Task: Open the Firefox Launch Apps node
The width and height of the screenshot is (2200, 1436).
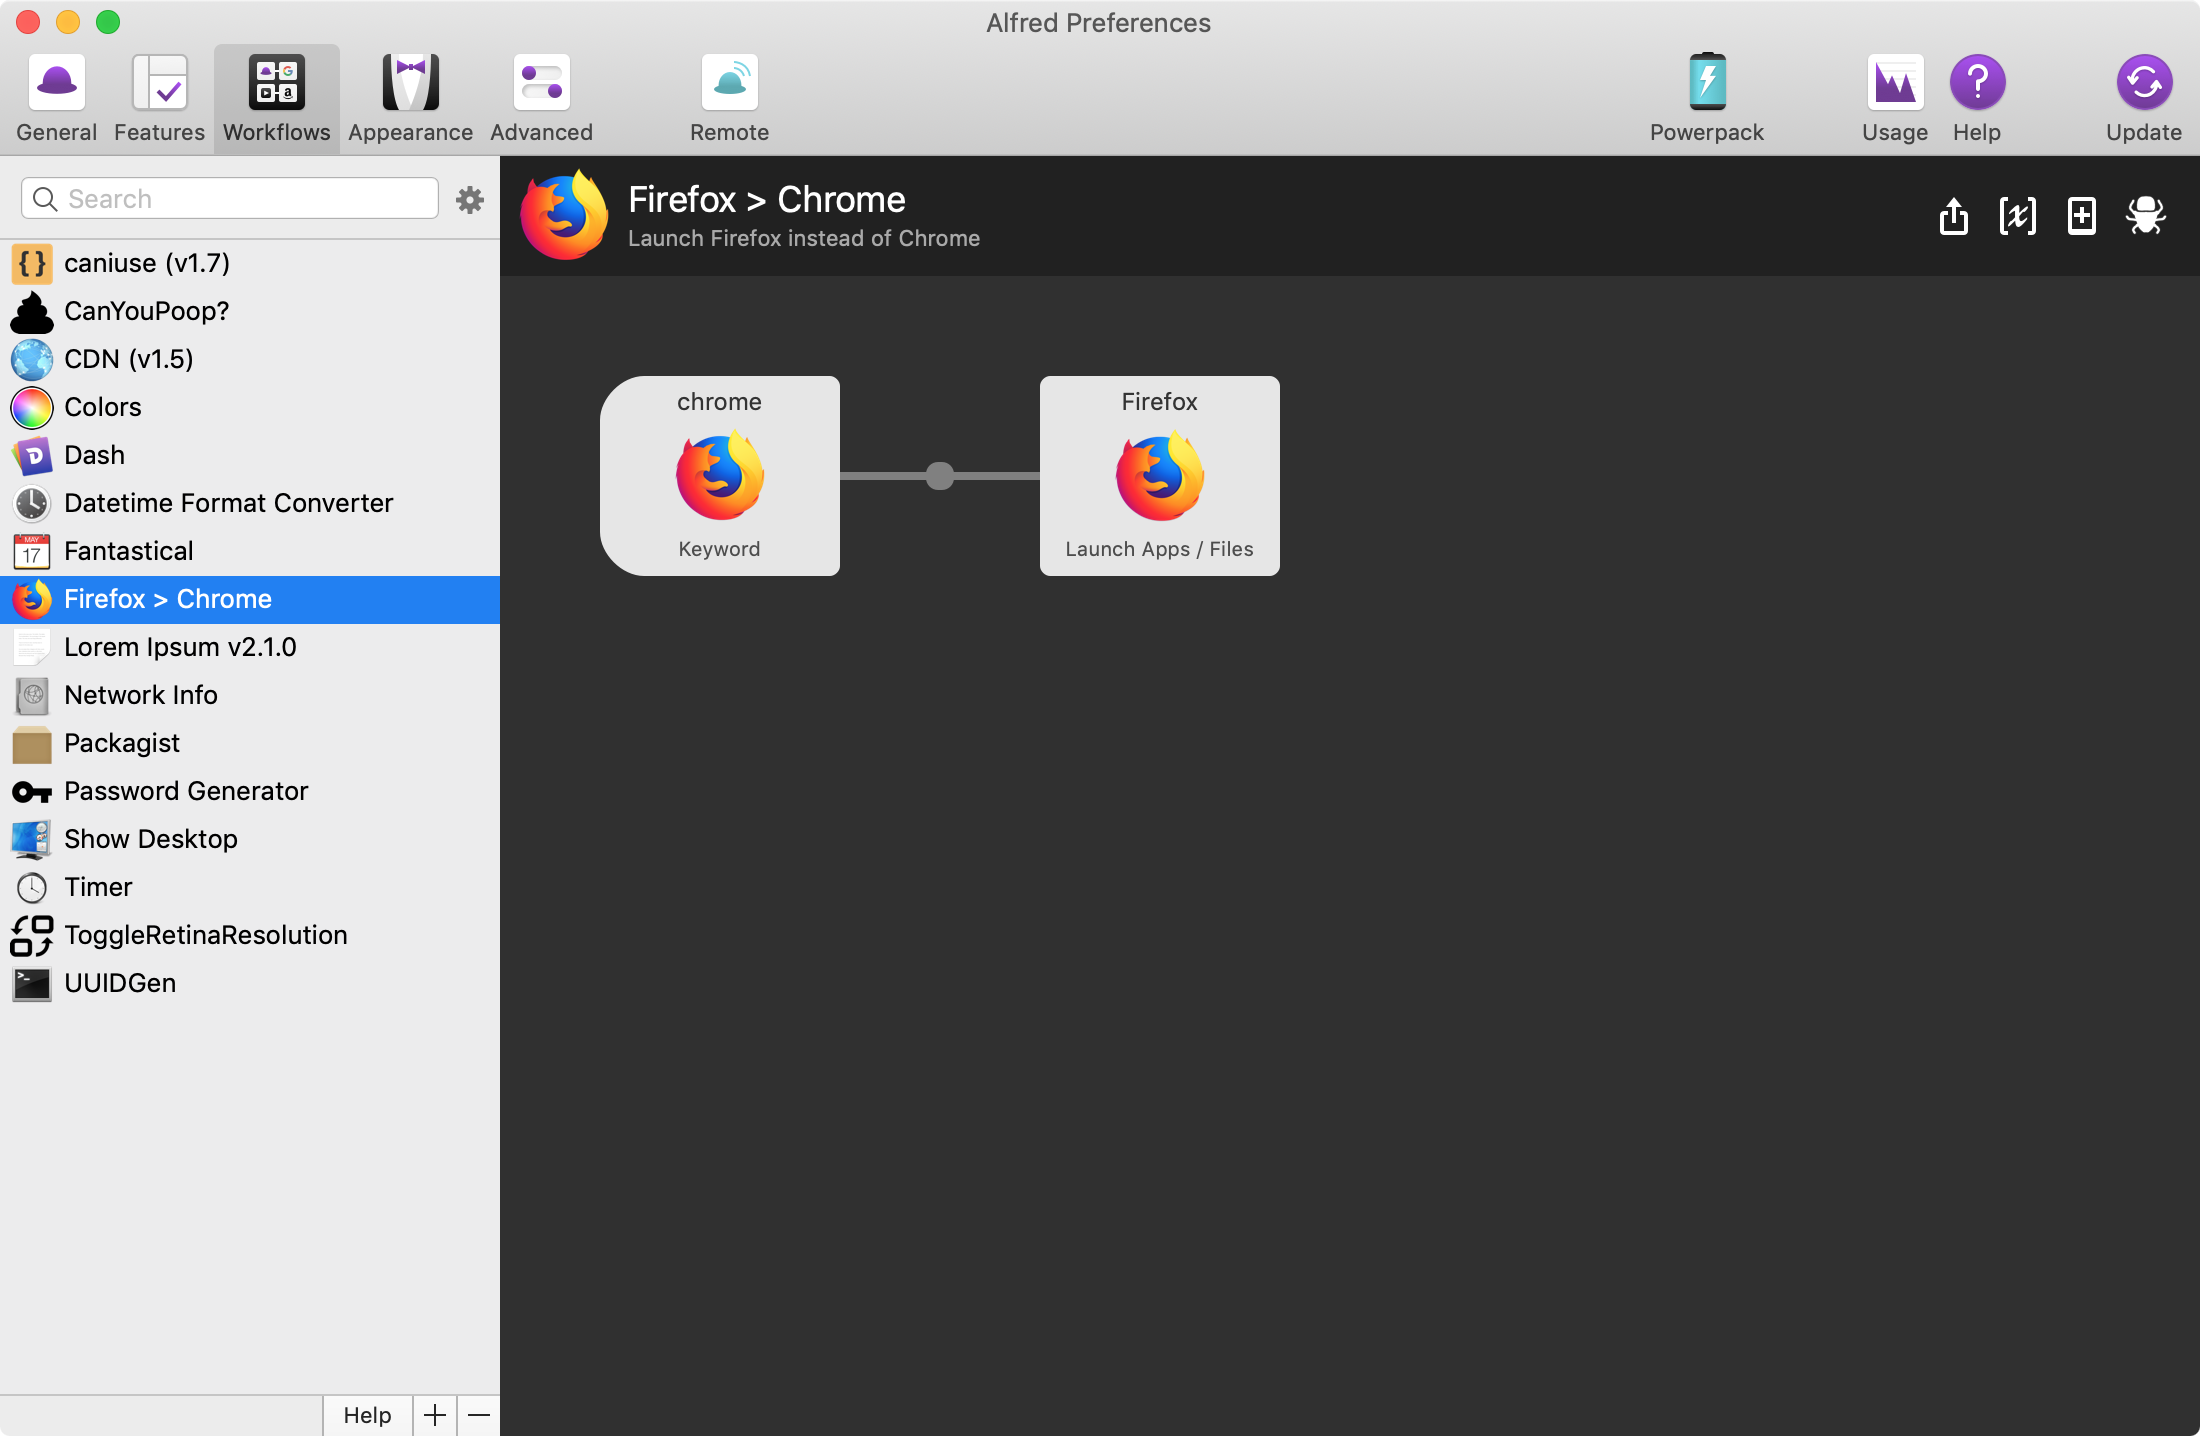Action: (1159, 476)
